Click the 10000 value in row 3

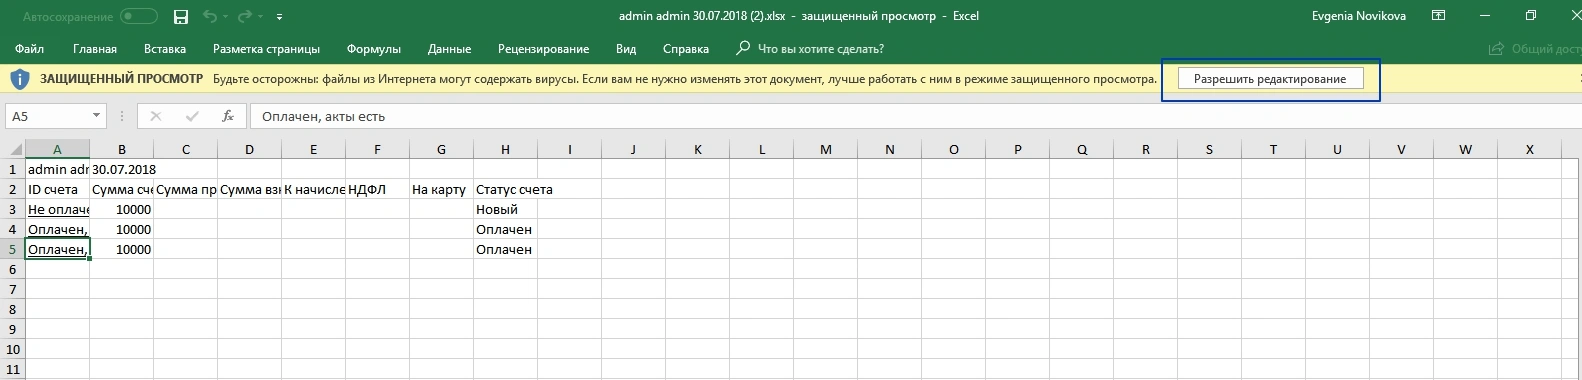coord(121,209)
